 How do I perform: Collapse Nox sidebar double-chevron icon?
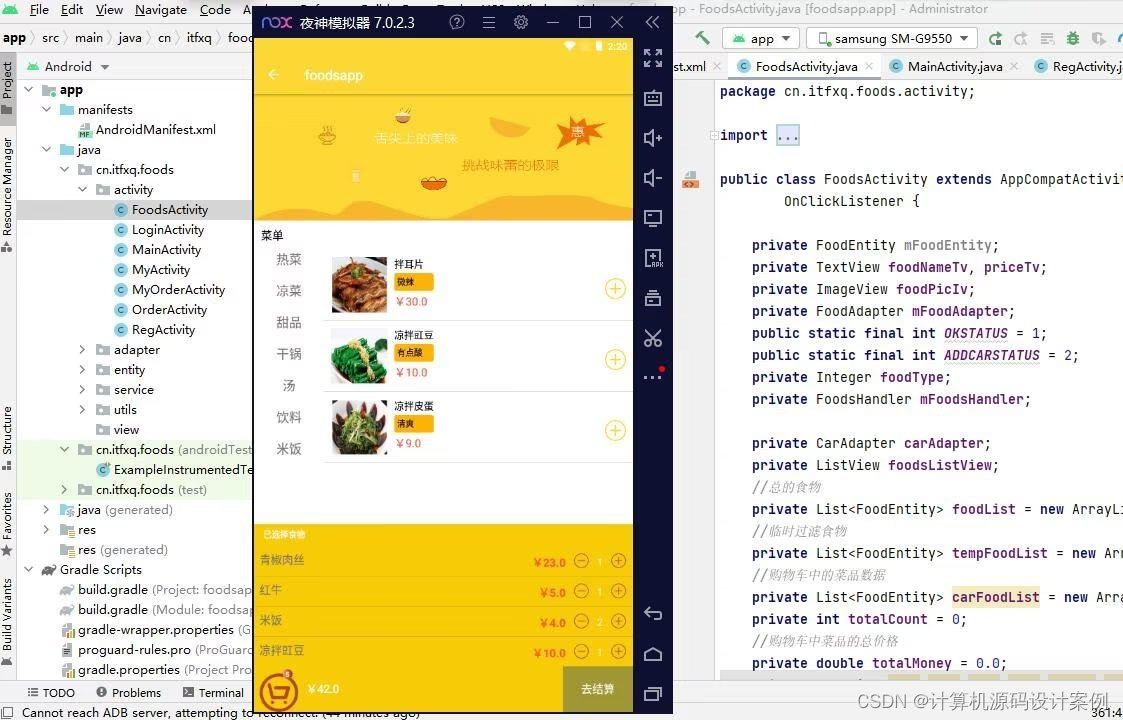tap(652, 22)
